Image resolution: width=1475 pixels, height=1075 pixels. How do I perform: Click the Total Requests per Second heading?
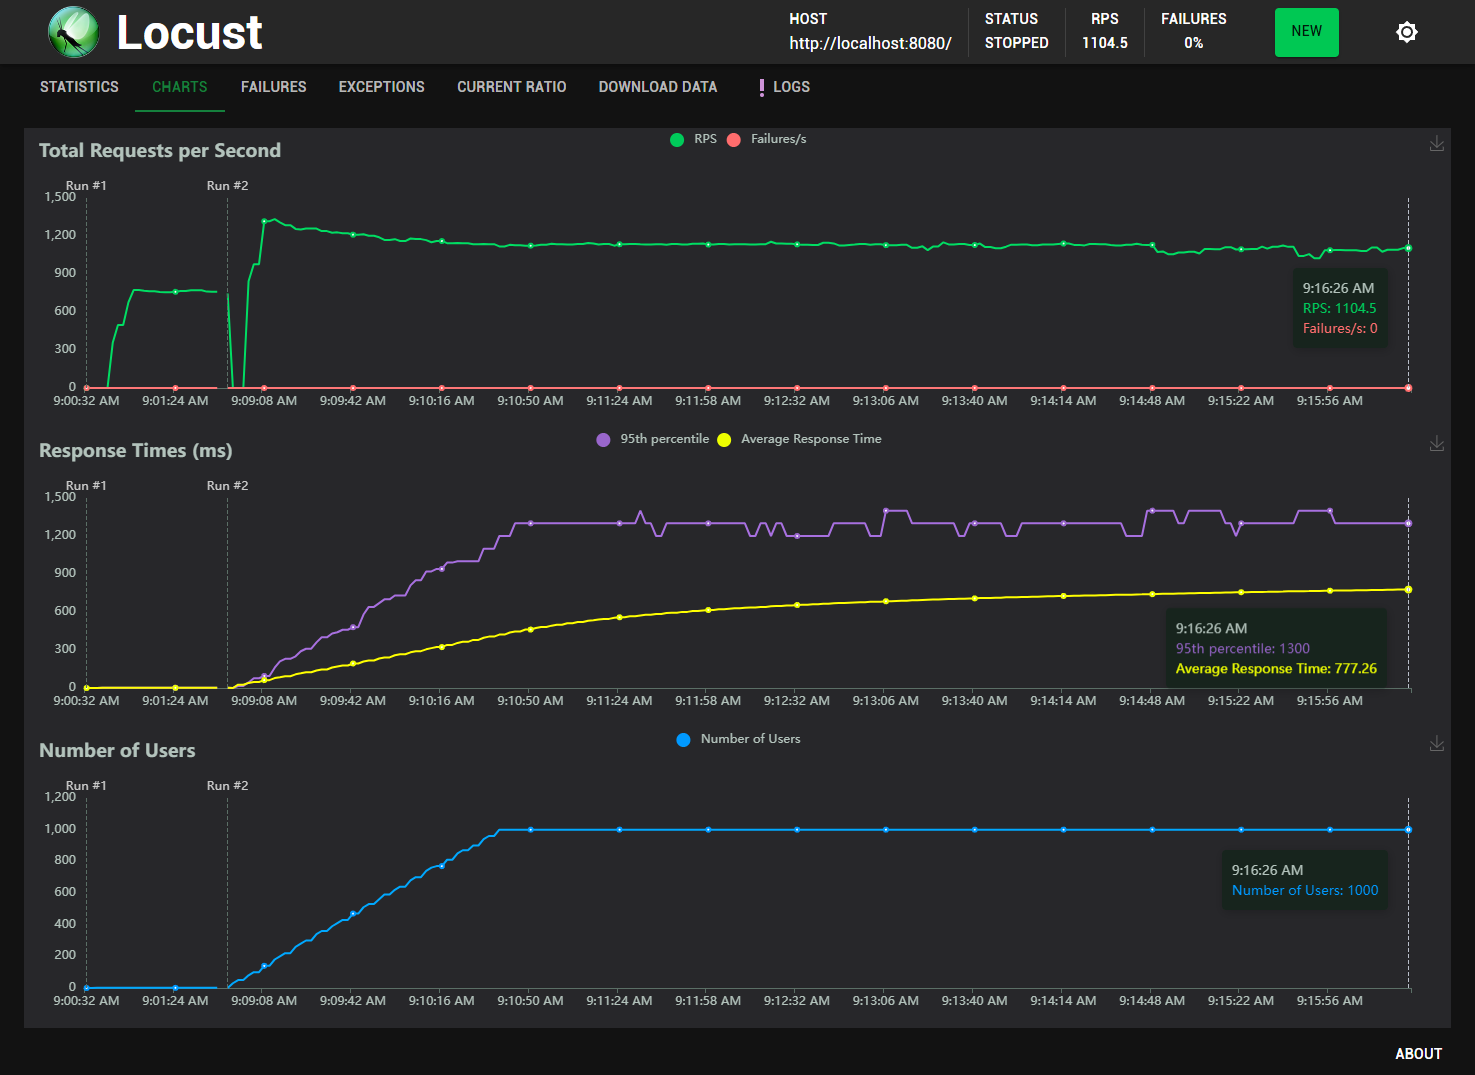pyautogui.click(x=160, y=151)
